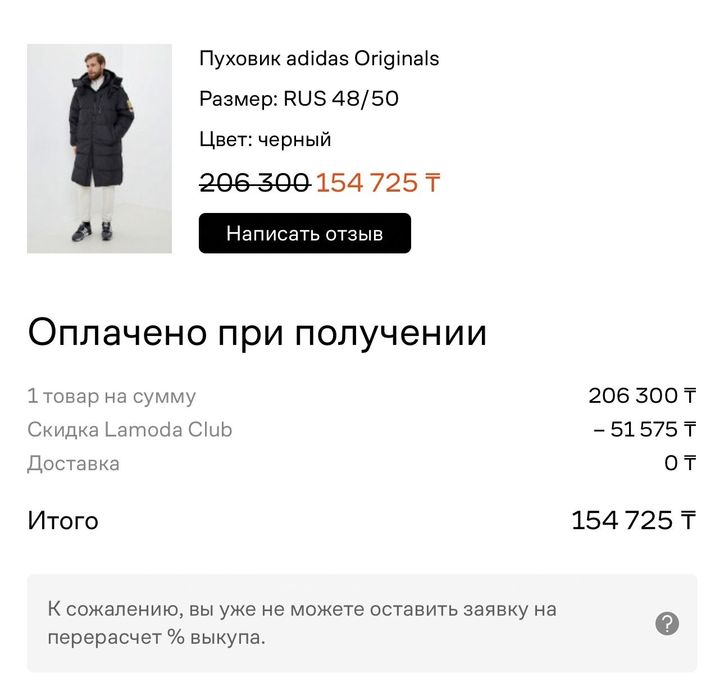Image resolution: width=715 pixels, height=700 pixels.
Task: Open the black puffer coat product thumbnail
Action: 99,148
